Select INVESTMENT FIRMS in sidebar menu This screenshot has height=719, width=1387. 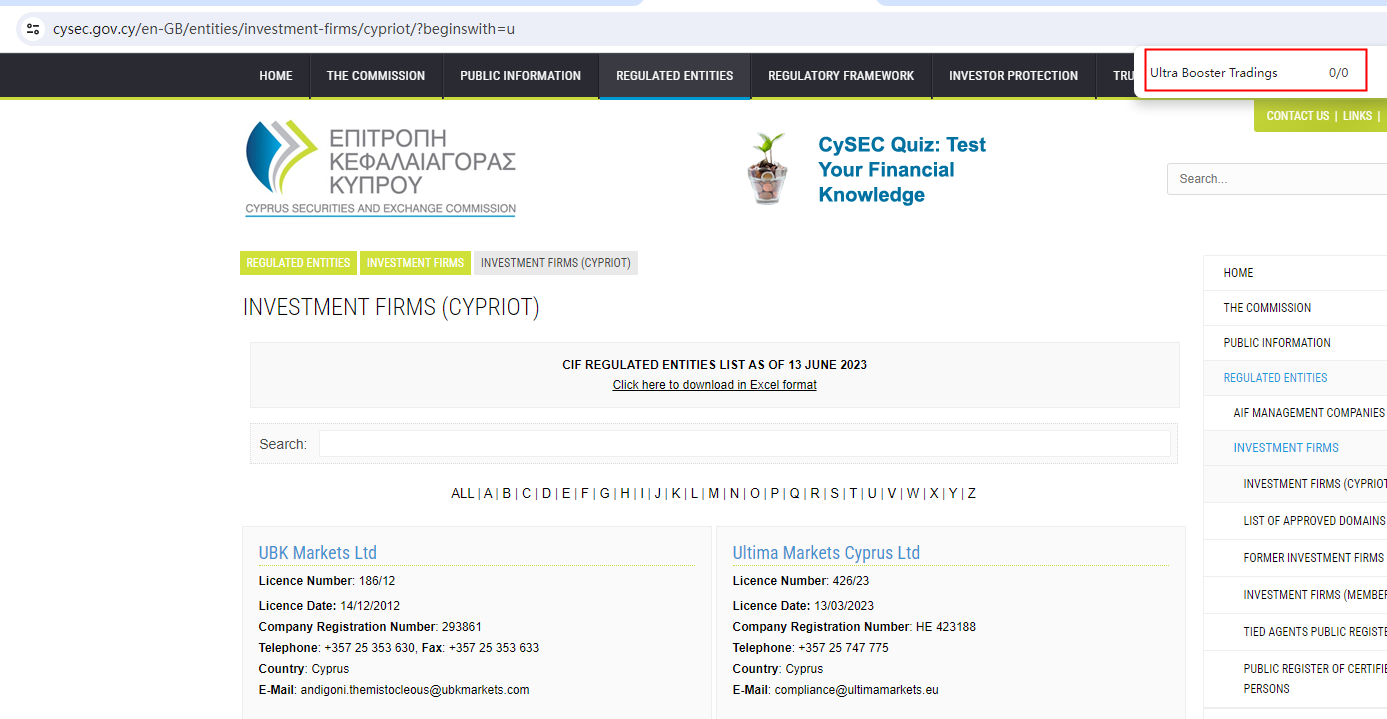coord(1286,448)
